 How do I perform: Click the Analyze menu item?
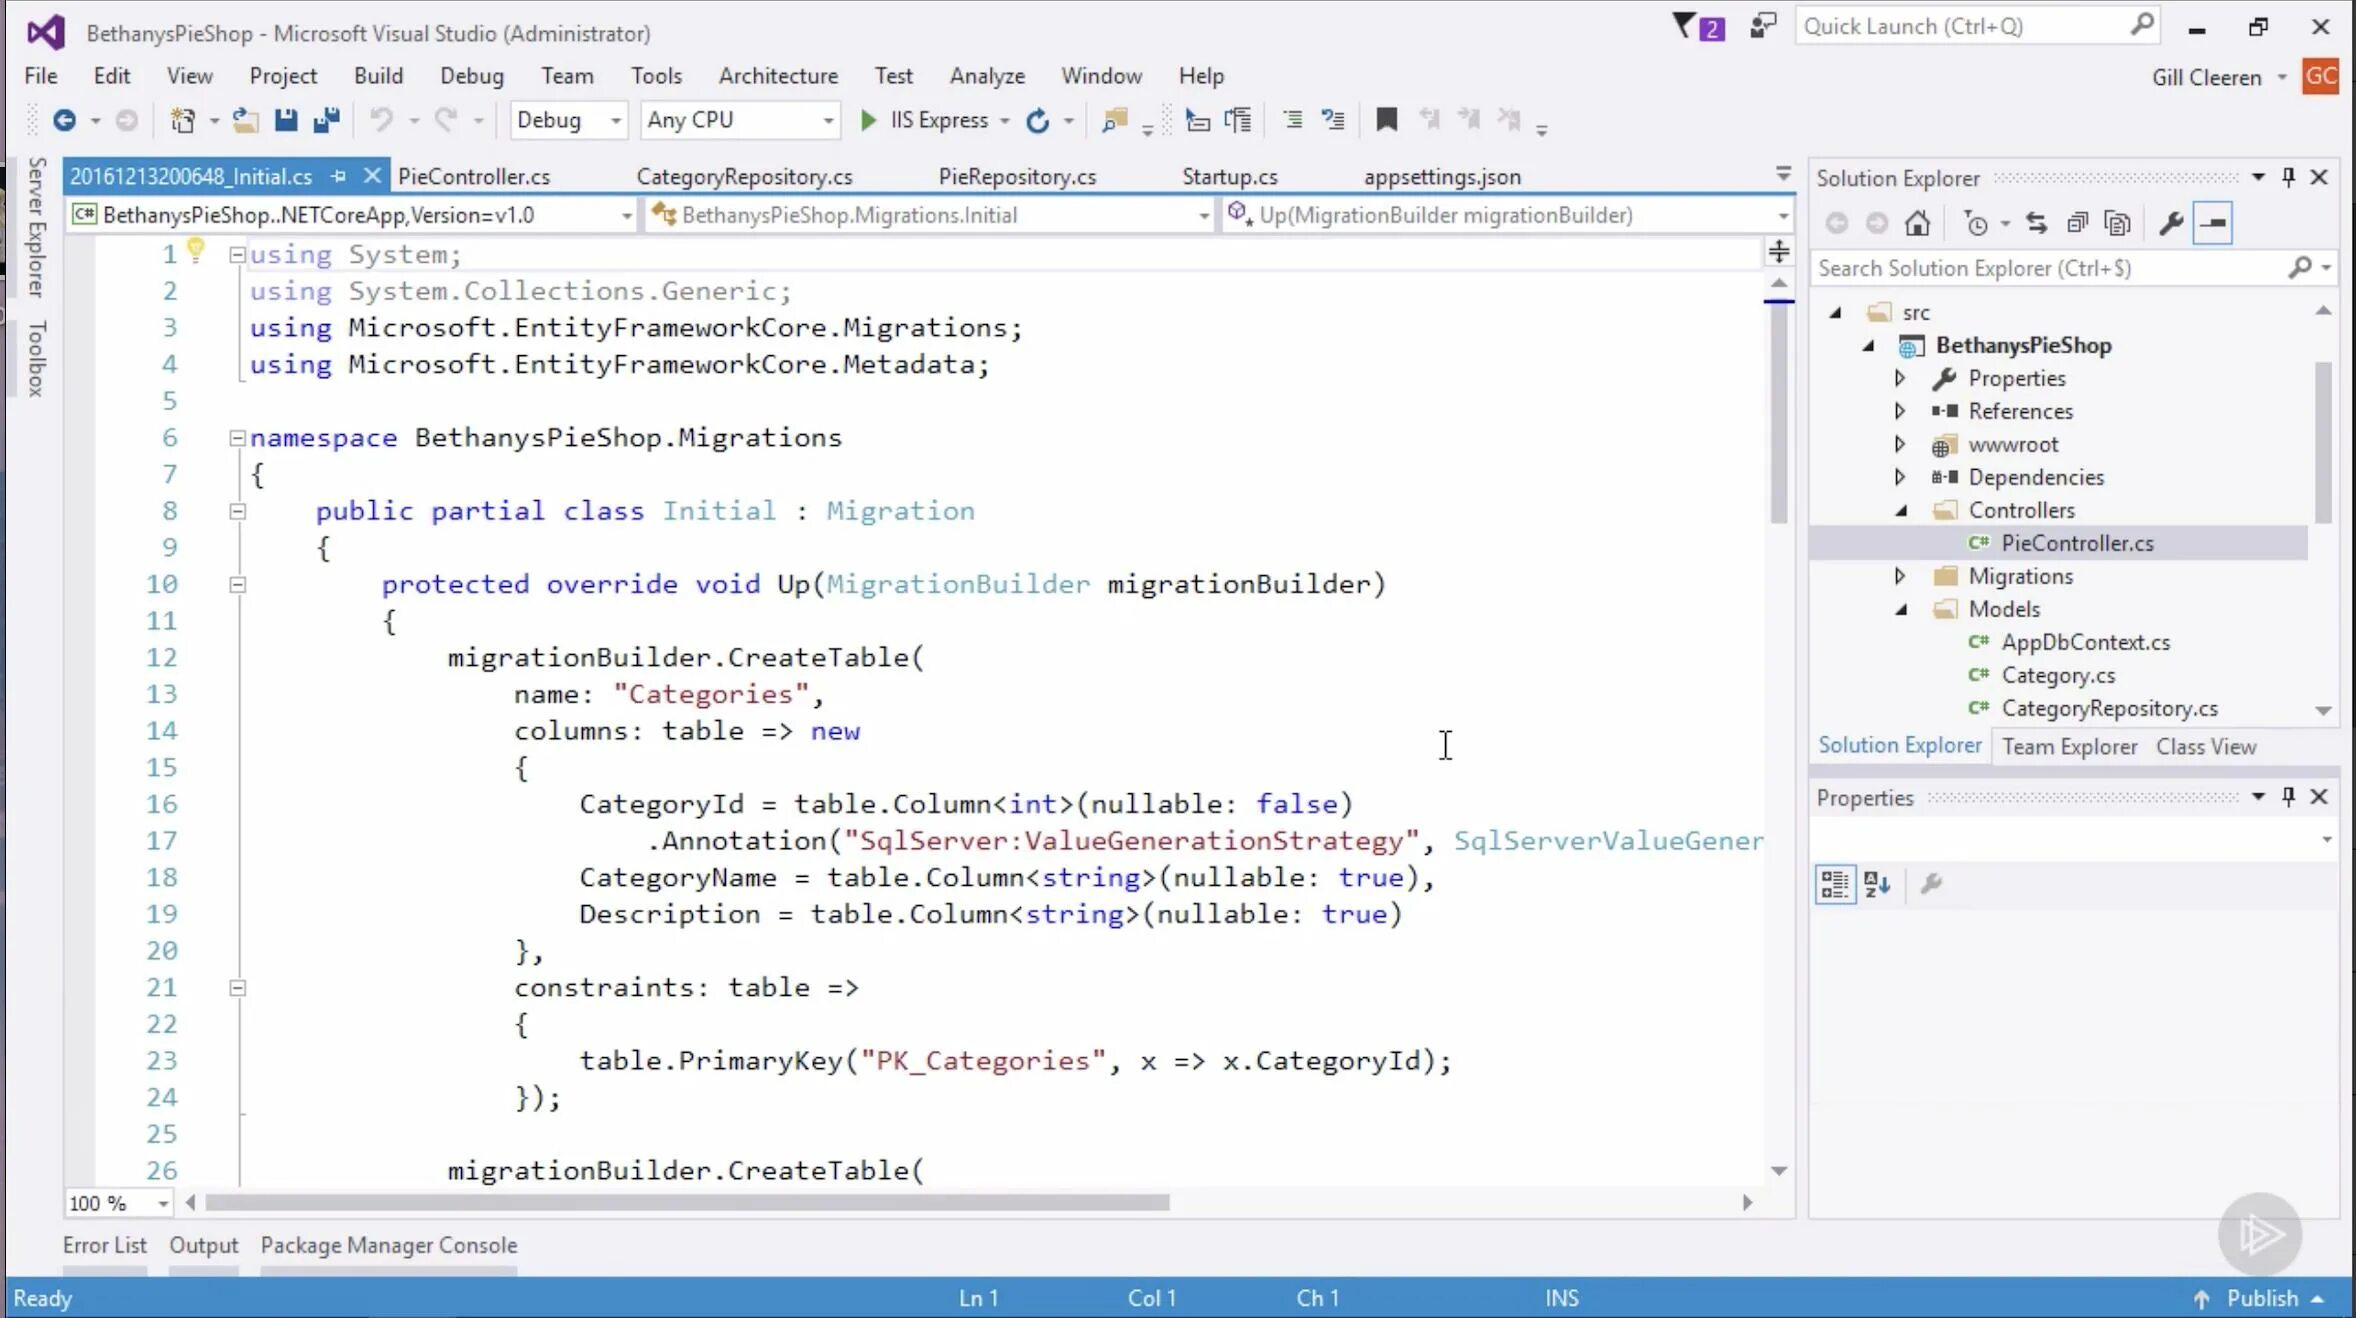[x=987, y=76]
